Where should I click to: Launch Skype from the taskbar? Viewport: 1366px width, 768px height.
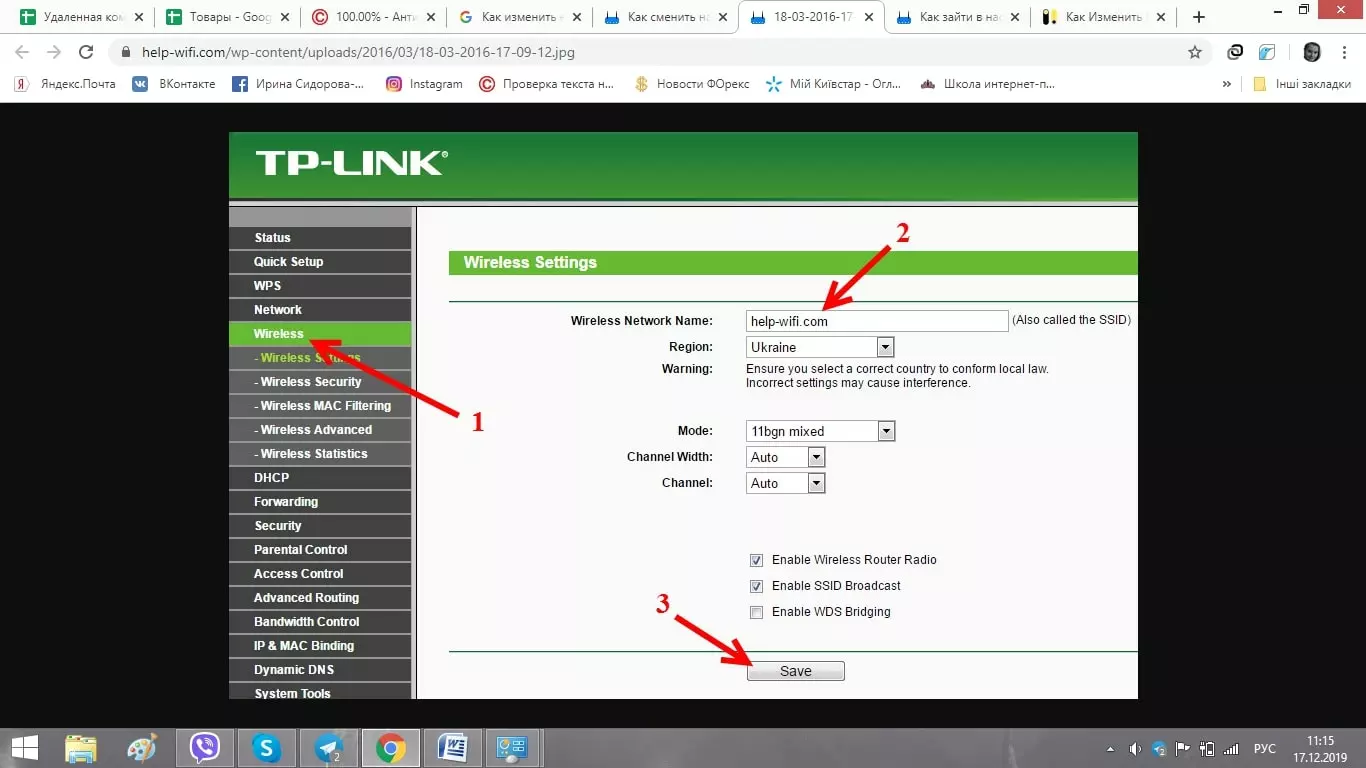pyautogui.click(x=267, y=747)
